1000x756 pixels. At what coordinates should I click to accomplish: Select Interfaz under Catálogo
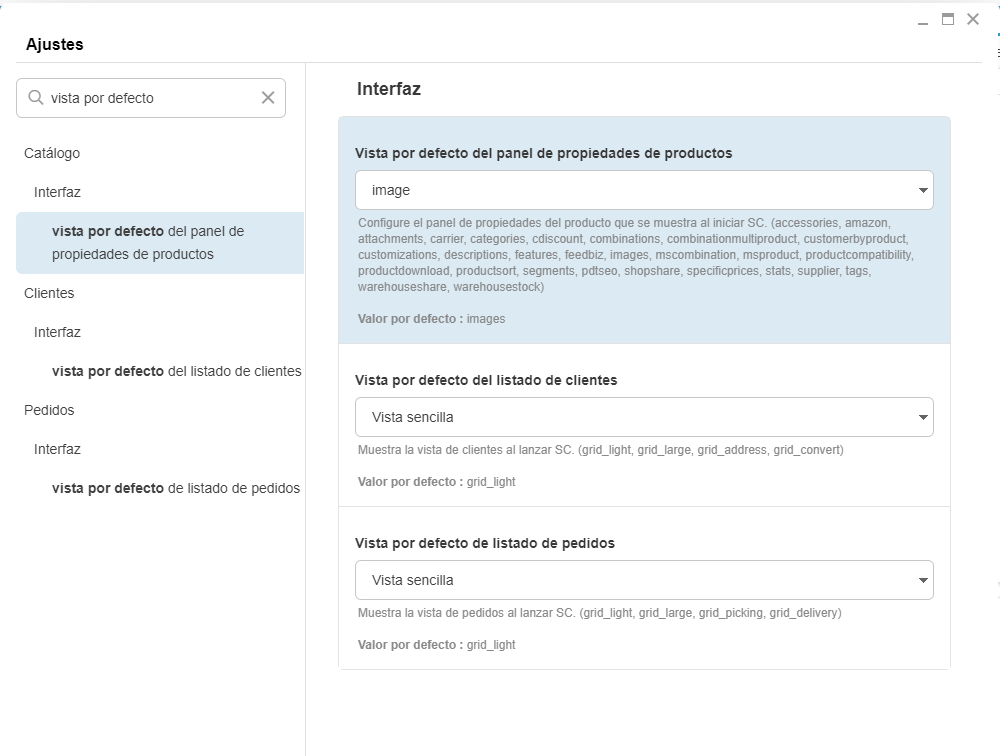click(57, 192)
